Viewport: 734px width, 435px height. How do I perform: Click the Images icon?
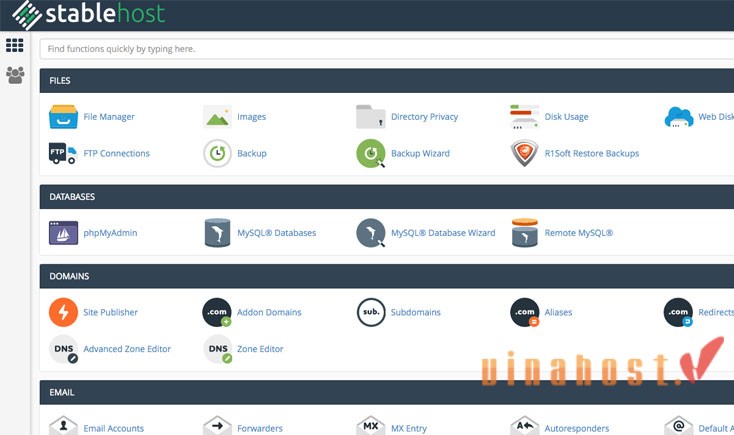click(x=217, y=117)
